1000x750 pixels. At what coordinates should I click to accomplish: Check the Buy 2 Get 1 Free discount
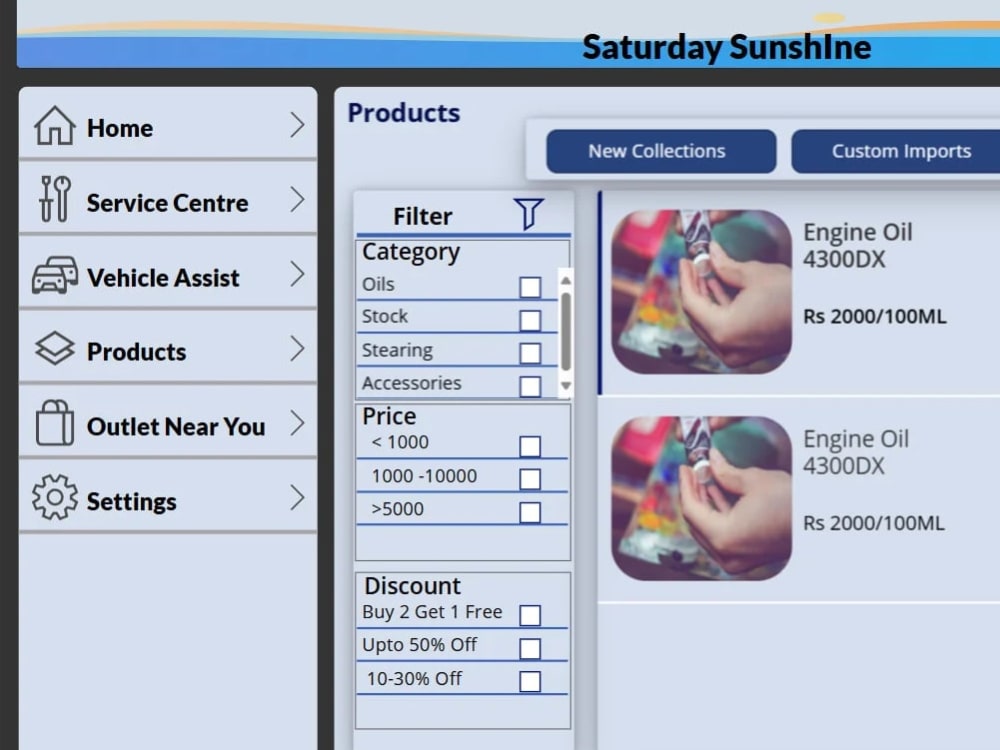(x=530, y=615)
